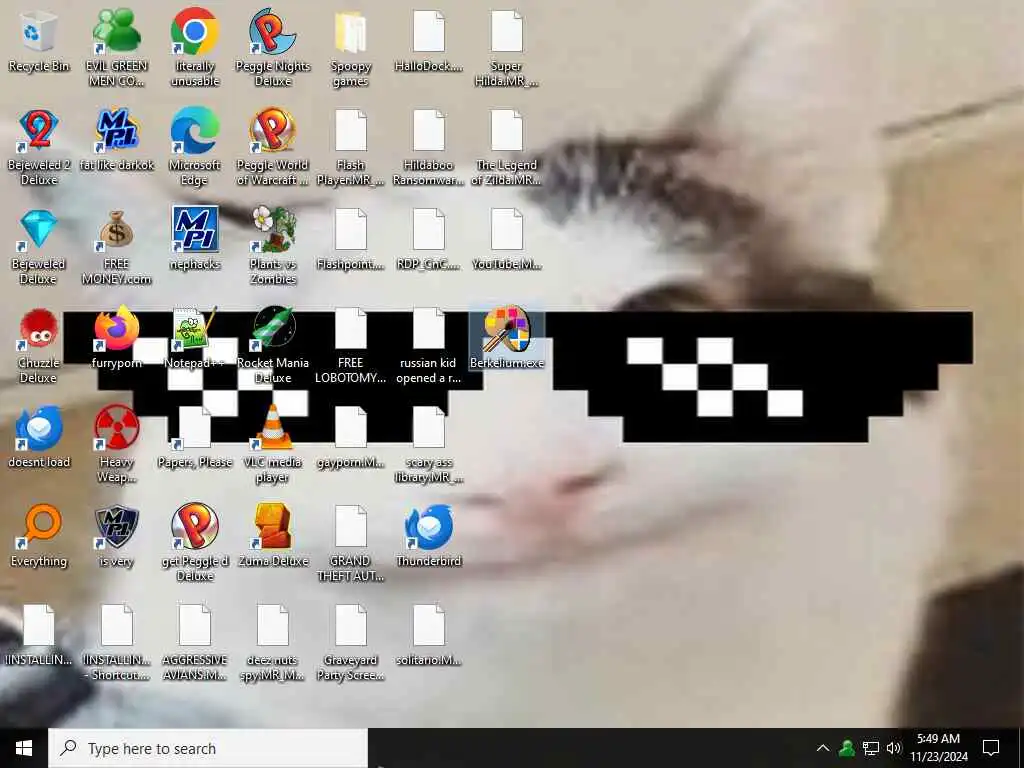Select the Graveyard Party Scree... file
The height and width of the screenshot is (768, 1024).
[351, 643]
